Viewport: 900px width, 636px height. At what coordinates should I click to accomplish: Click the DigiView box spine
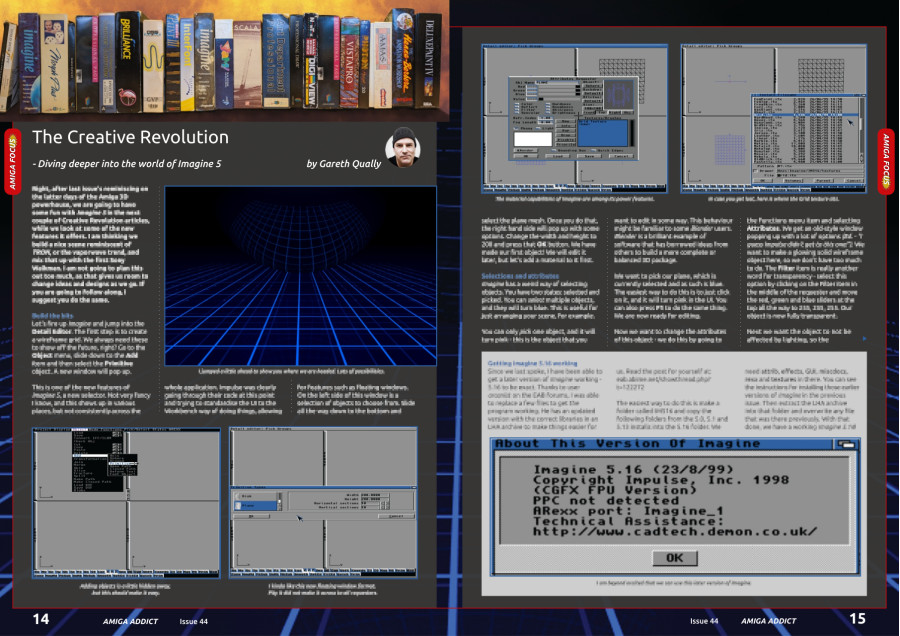point(311,62)
